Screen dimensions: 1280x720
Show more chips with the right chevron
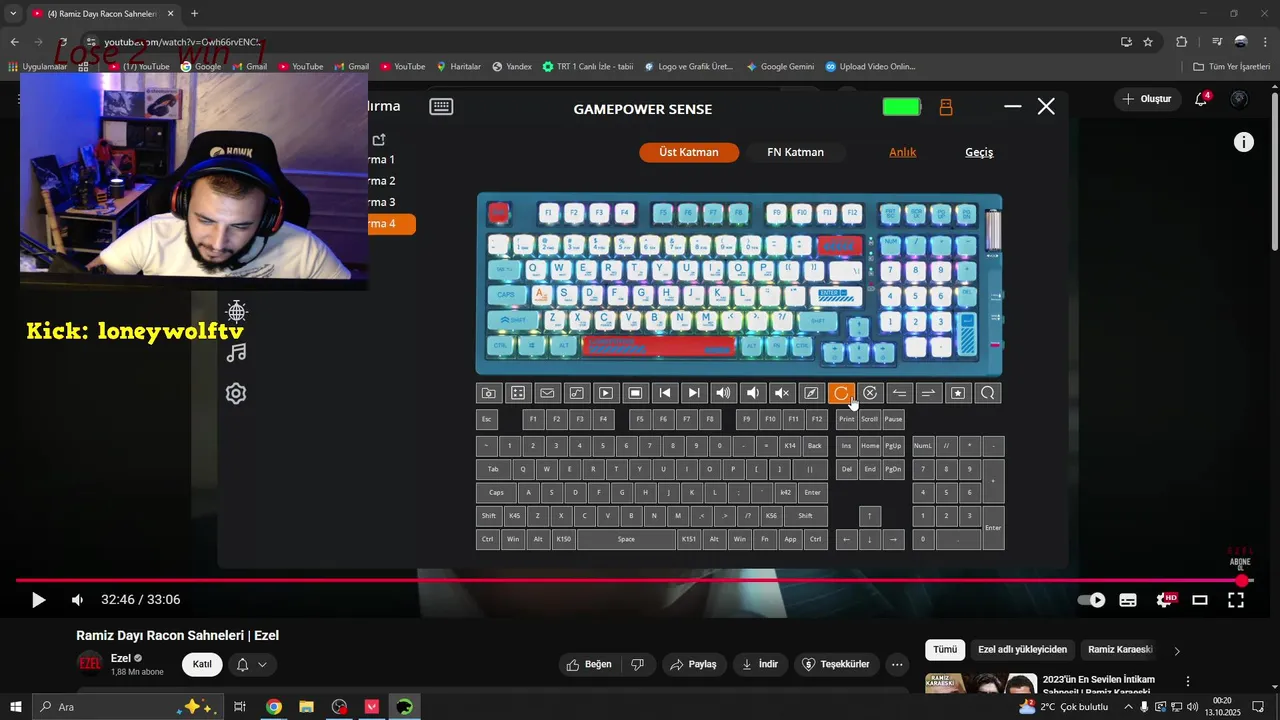tap(1177, 651)
